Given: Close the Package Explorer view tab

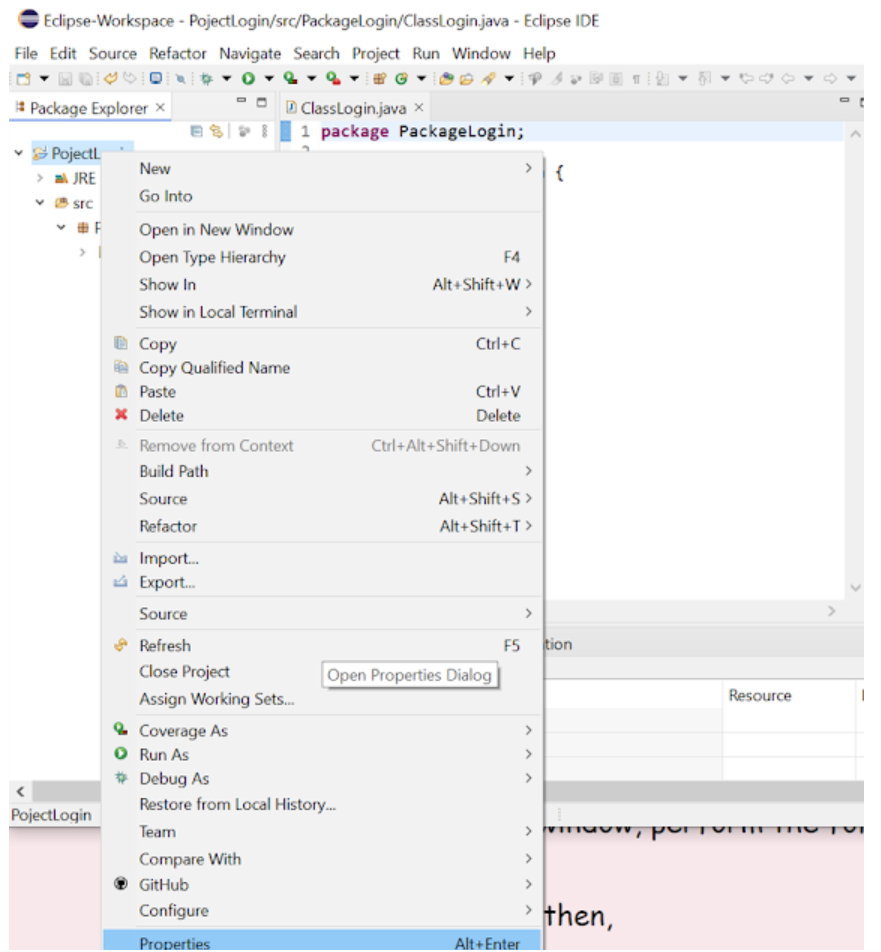Looking at the screenshot, I should (160, 107).
